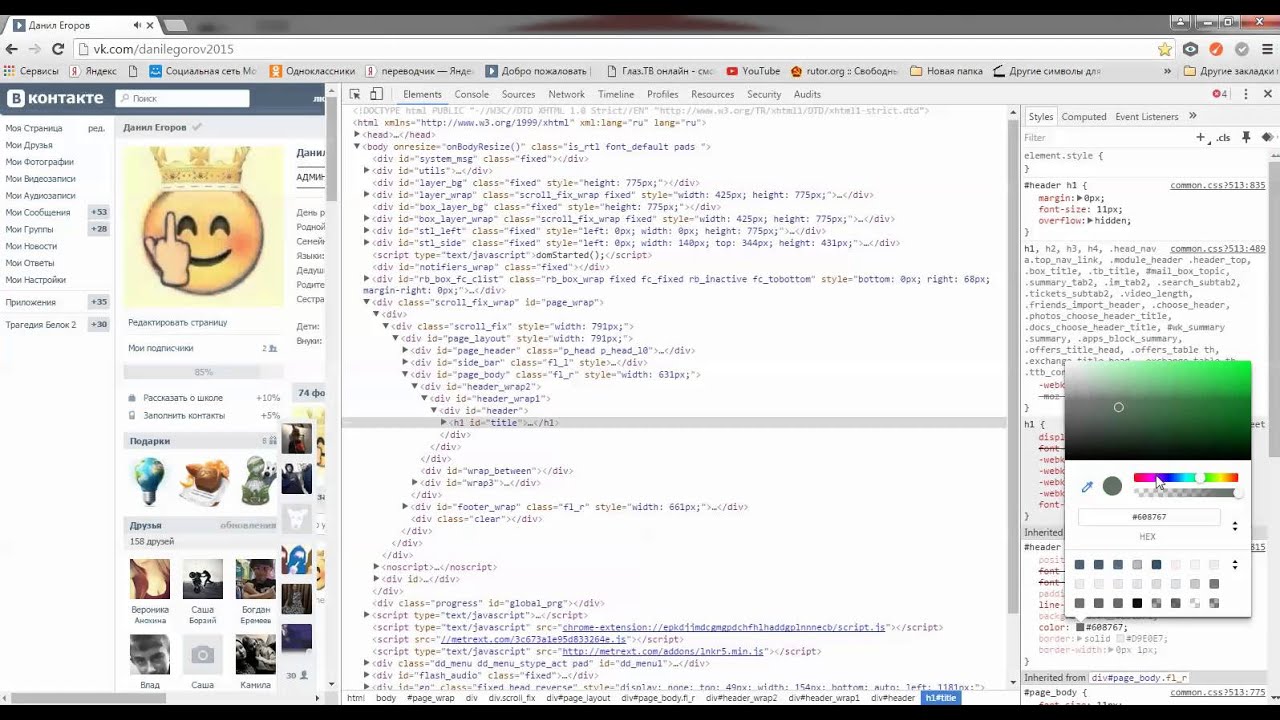Adjust the hue slider in color picker
This screenshot has height=720, width=1280.
click(x=1186, y=478)
